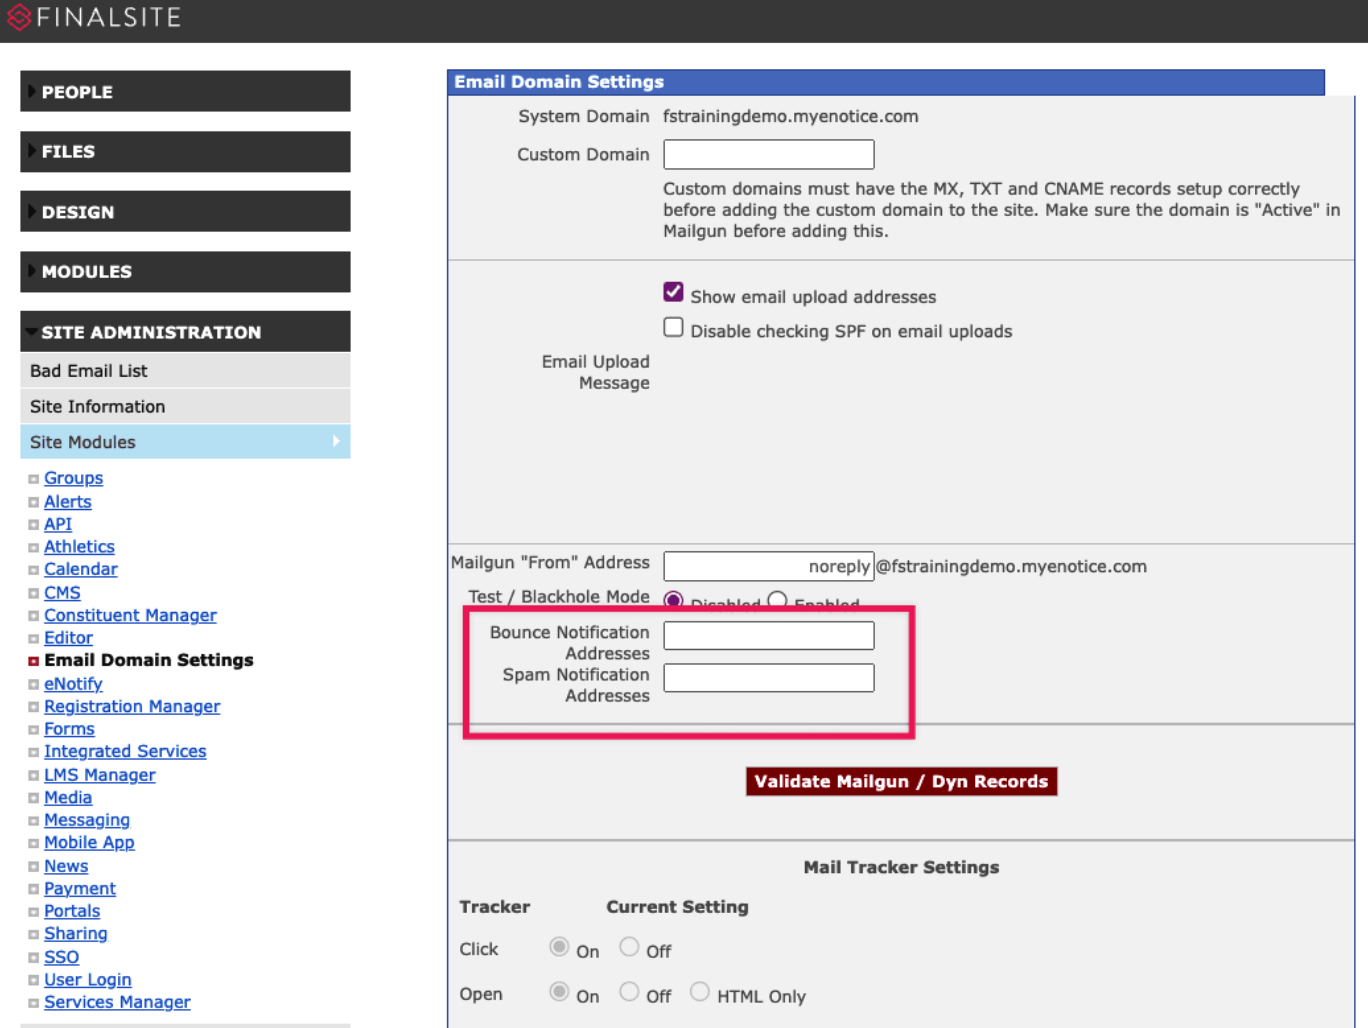Click the Custom Domain input field
The height and width of the screenshot is (1028, 1368).
(x=768, y=154)
